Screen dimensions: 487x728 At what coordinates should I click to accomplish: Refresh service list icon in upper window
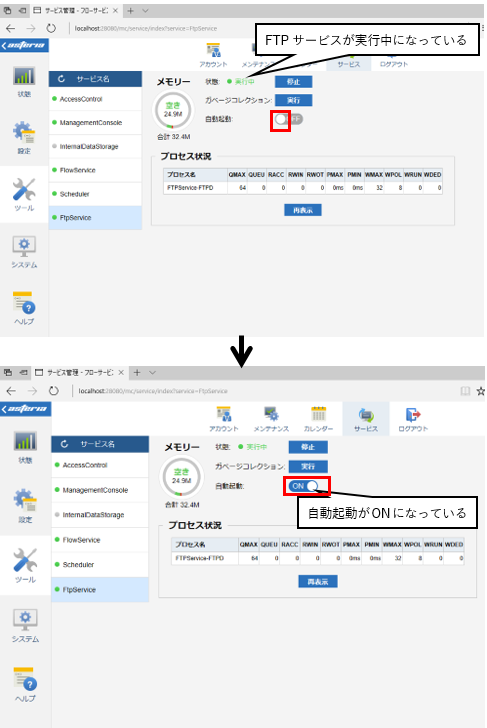point(61,79)
